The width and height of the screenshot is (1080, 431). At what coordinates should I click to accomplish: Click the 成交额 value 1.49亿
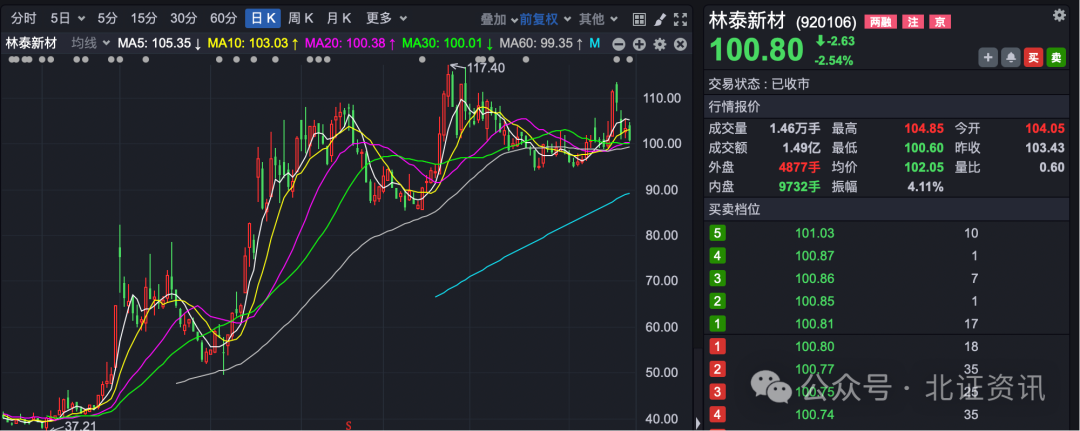click(x=800, y=147)
